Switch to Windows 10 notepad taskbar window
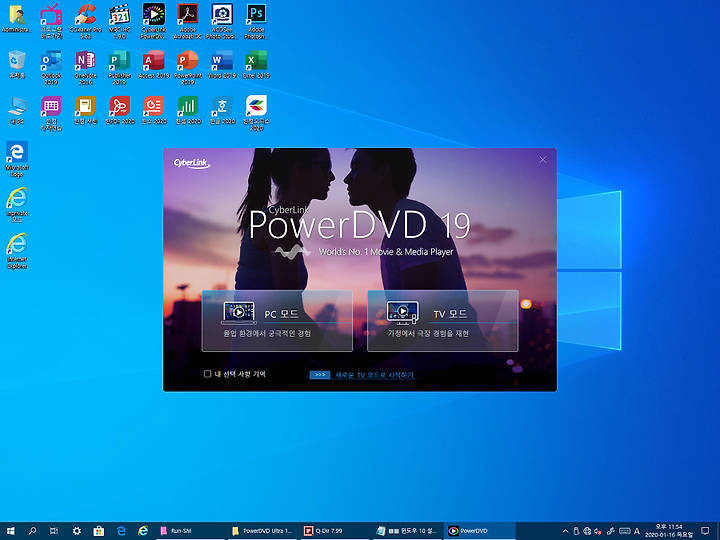Screen dimensions: 720x540 click(407, 531)
